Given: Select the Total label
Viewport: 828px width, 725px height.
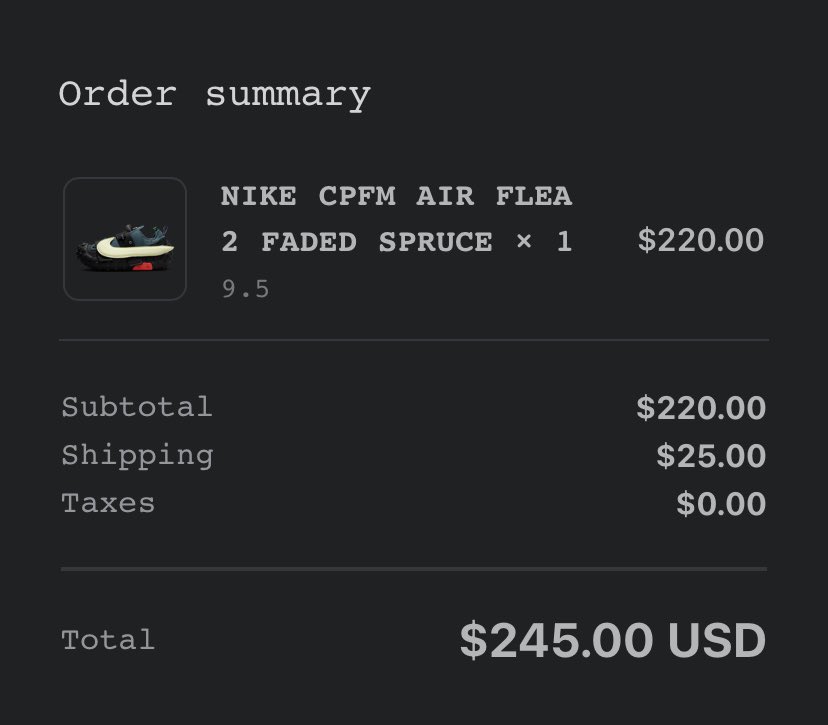Looking at the screenshot, I should point(108,640).
